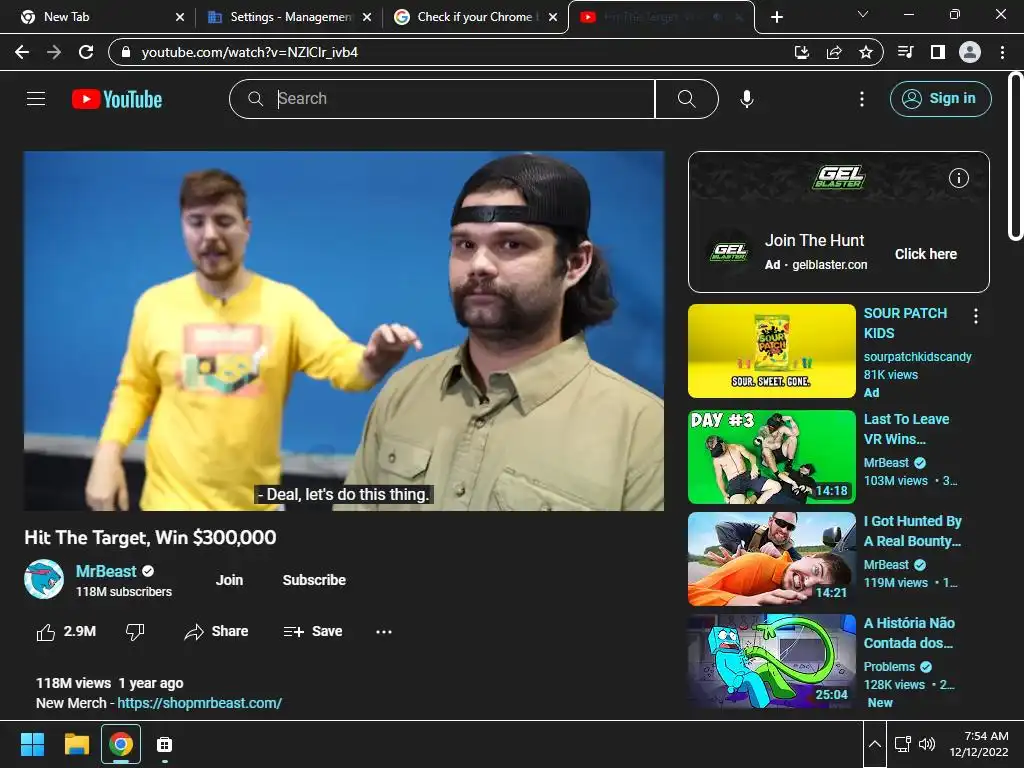Open A História Não Contada video thumbnail

pos(771,661)
